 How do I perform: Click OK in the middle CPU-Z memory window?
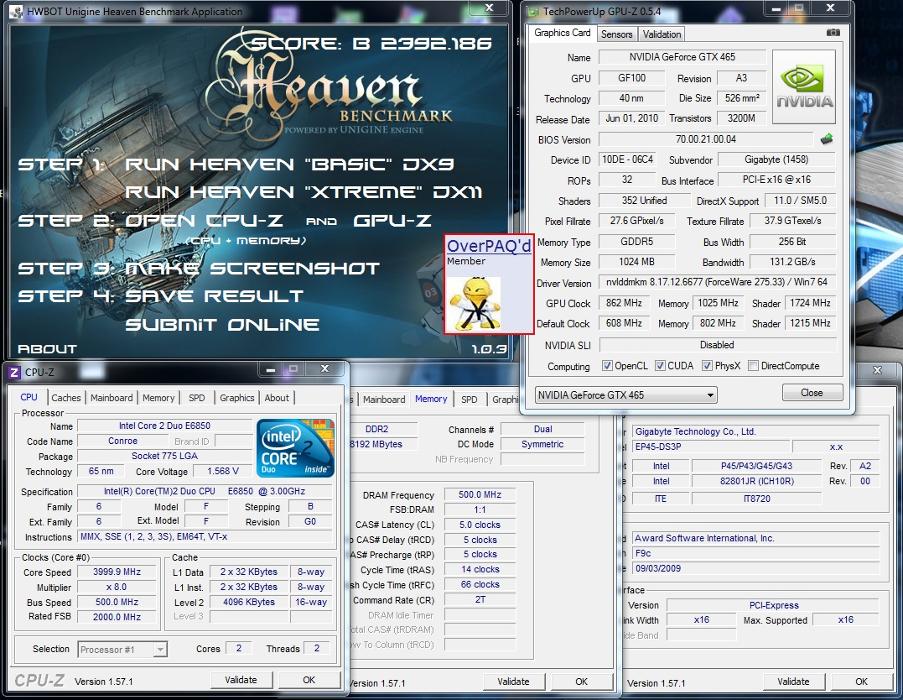point(582,682)
